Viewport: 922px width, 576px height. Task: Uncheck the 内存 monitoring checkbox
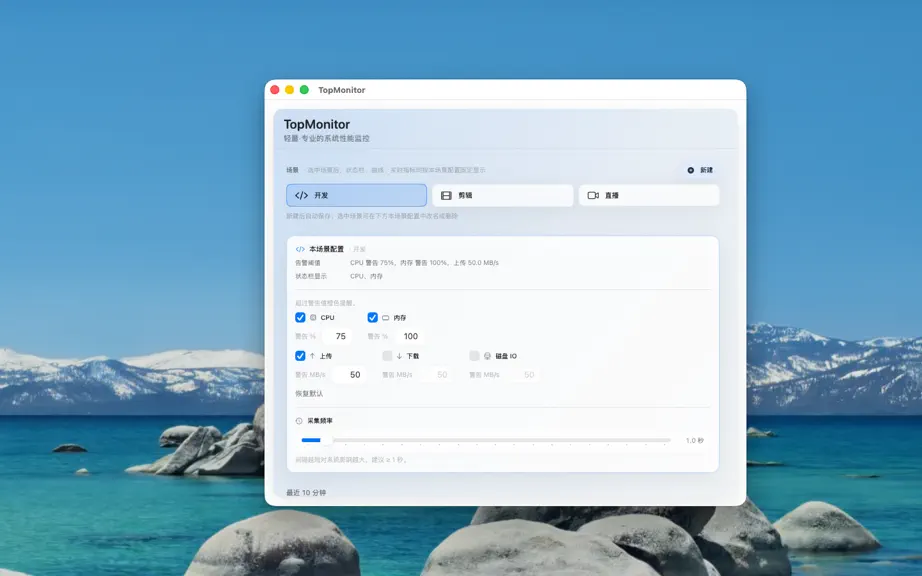[x=372, y=317]
